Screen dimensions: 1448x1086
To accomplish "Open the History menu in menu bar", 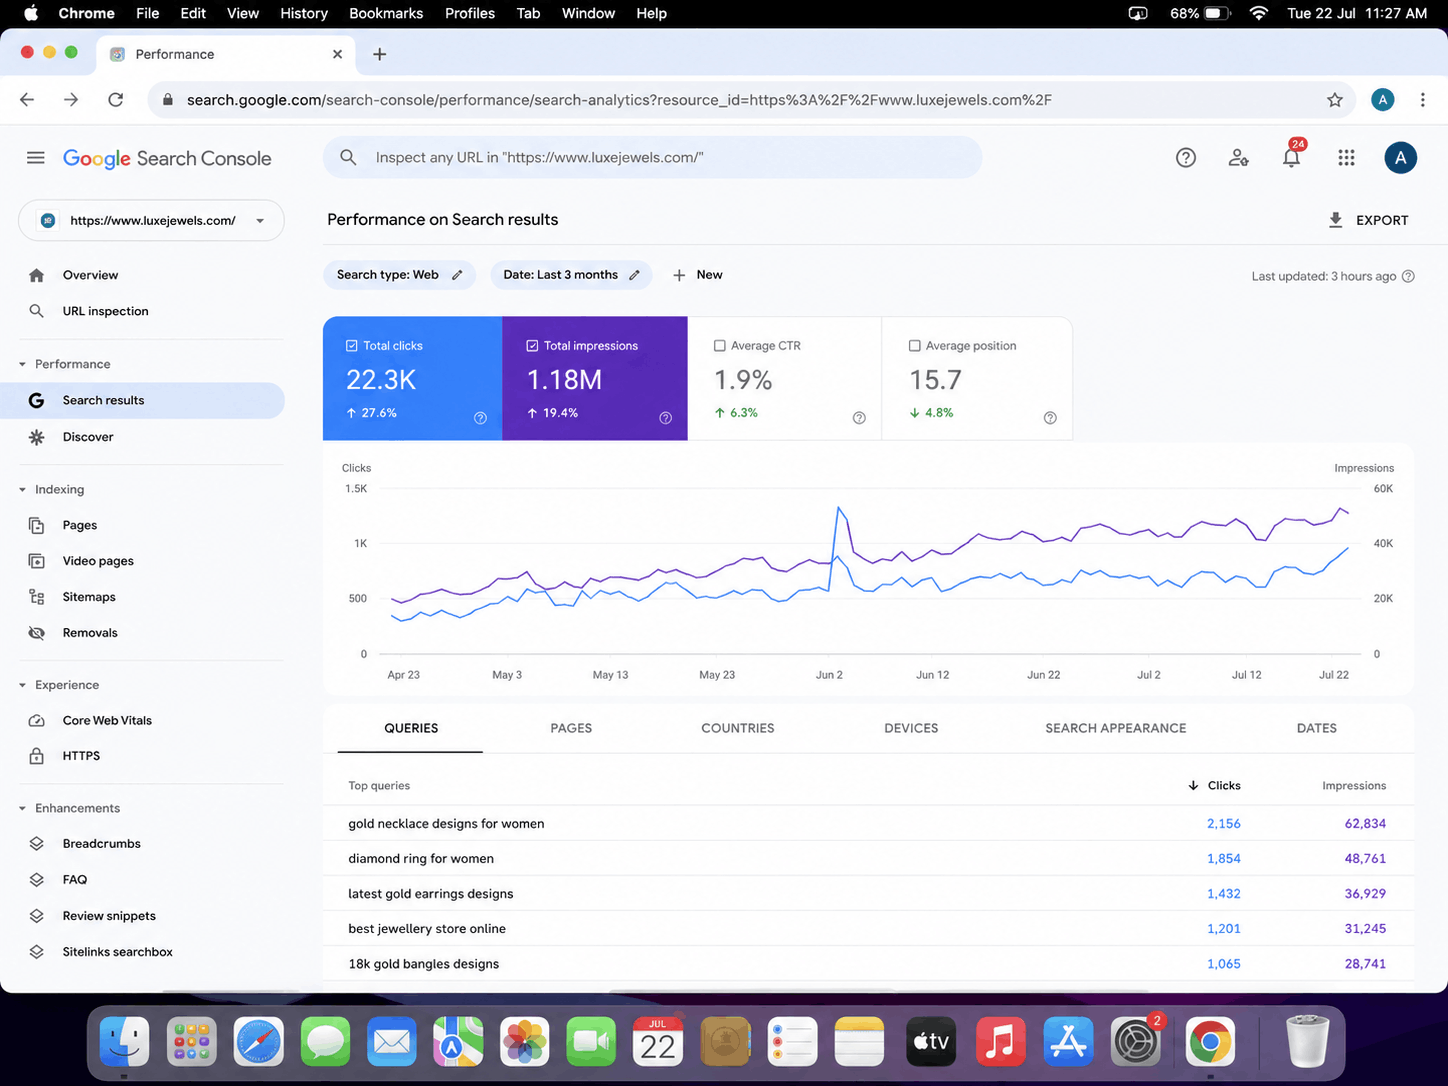I will point(304,13).
